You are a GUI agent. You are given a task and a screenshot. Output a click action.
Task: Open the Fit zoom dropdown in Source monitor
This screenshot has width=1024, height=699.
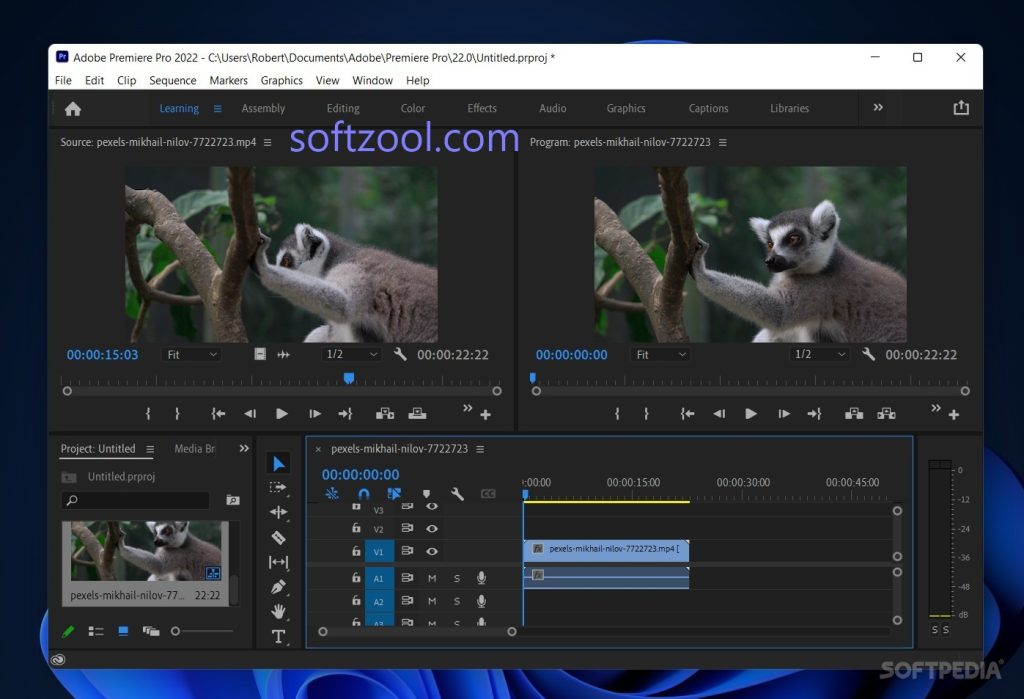[191, 354]
